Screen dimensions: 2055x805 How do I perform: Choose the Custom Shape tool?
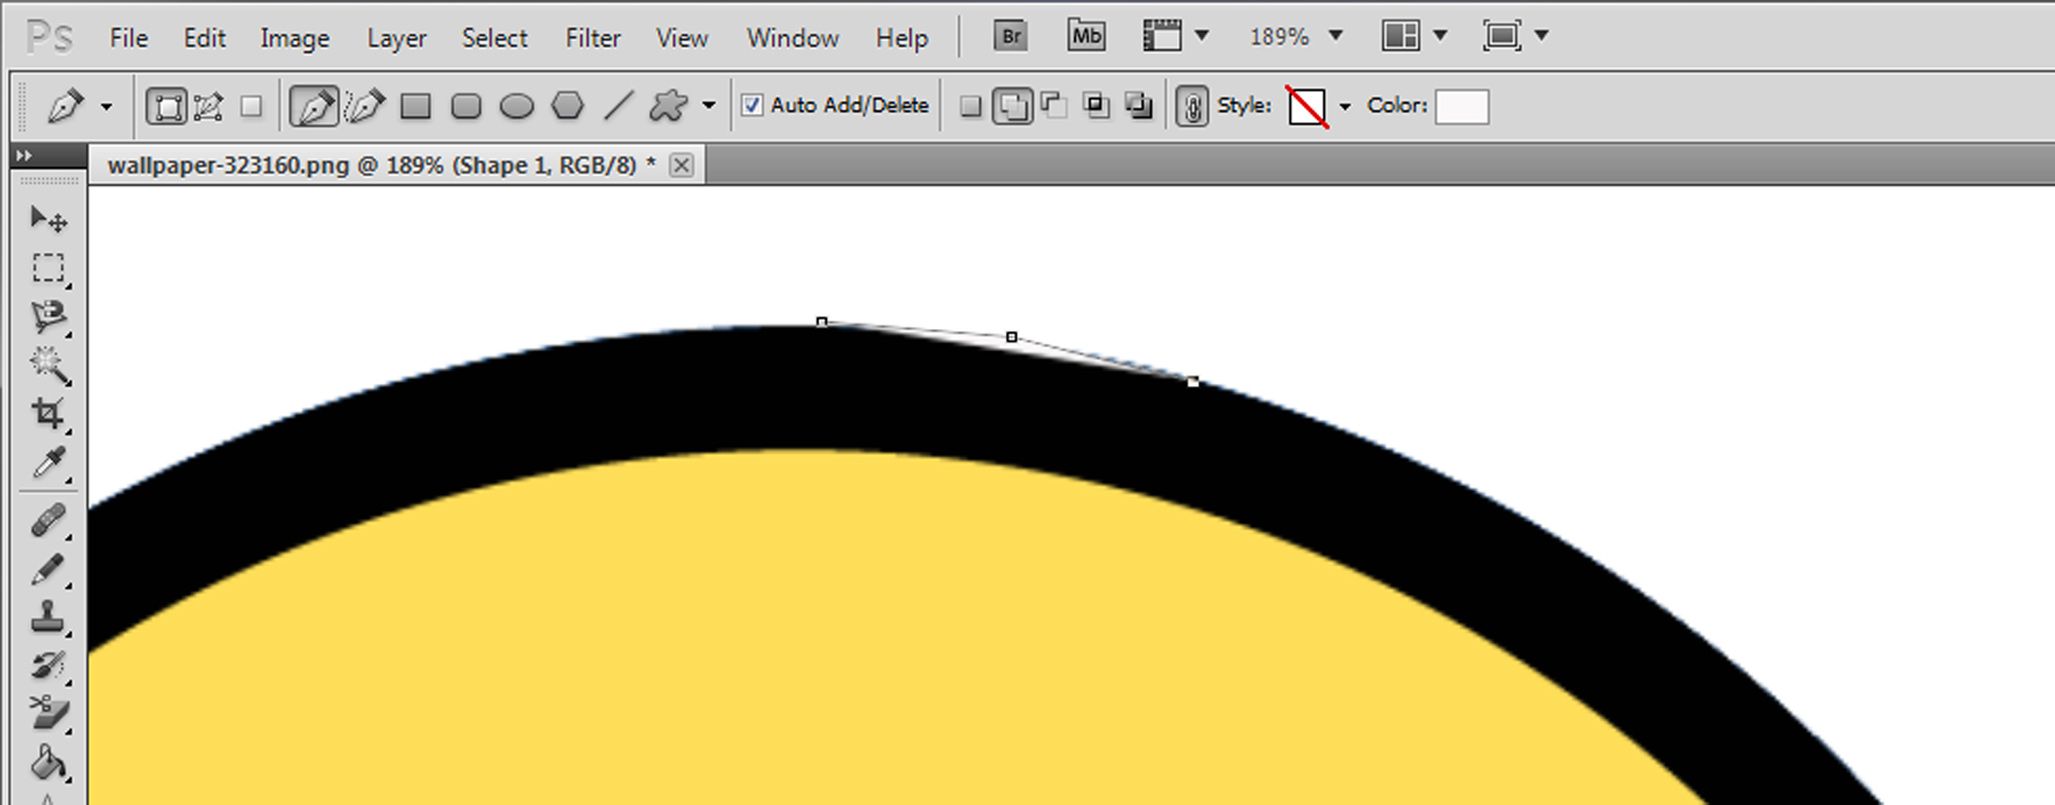click(x=668, y=105)
